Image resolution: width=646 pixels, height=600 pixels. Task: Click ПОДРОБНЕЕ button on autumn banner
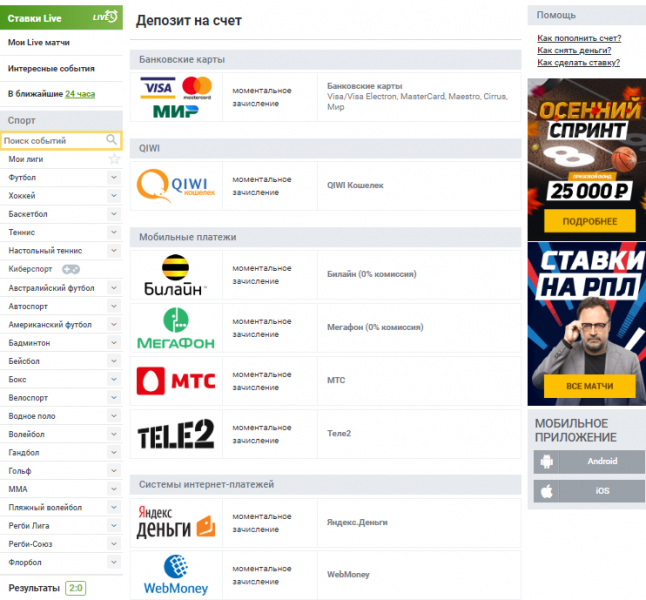[590, 221]
